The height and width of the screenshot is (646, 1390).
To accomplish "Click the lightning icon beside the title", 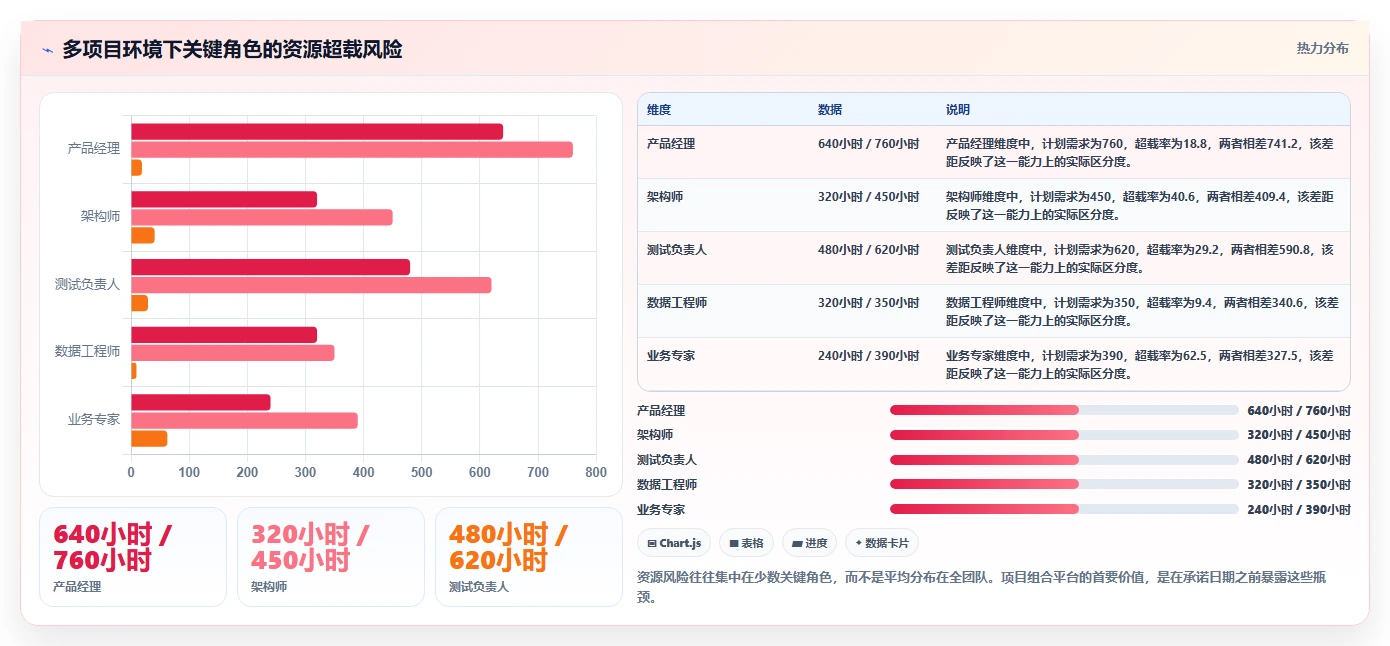I will click(47, 50).
